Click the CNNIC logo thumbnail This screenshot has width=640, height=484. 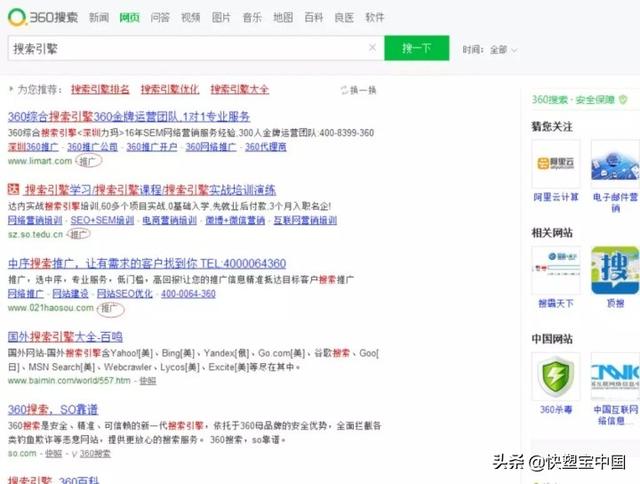coord(615,376)
